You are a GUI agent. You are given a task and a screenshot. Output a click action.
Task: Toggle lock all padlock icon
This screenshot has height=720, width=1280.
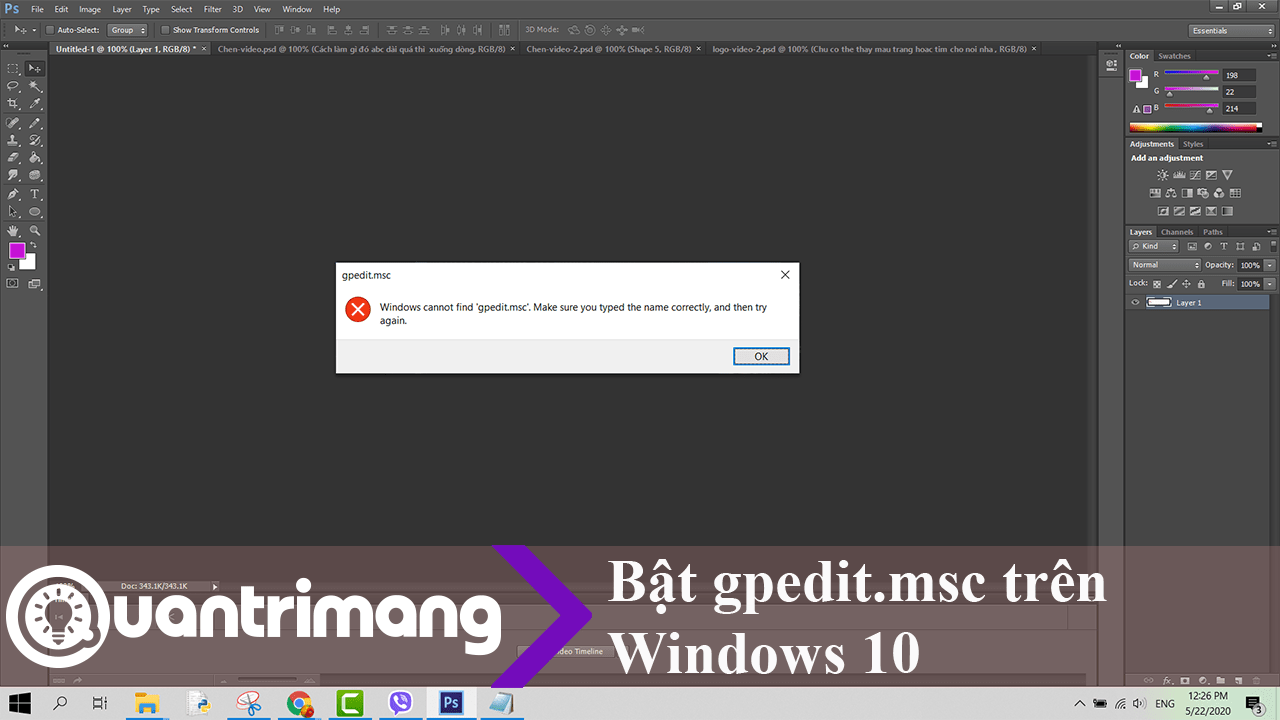(1201, 284)
